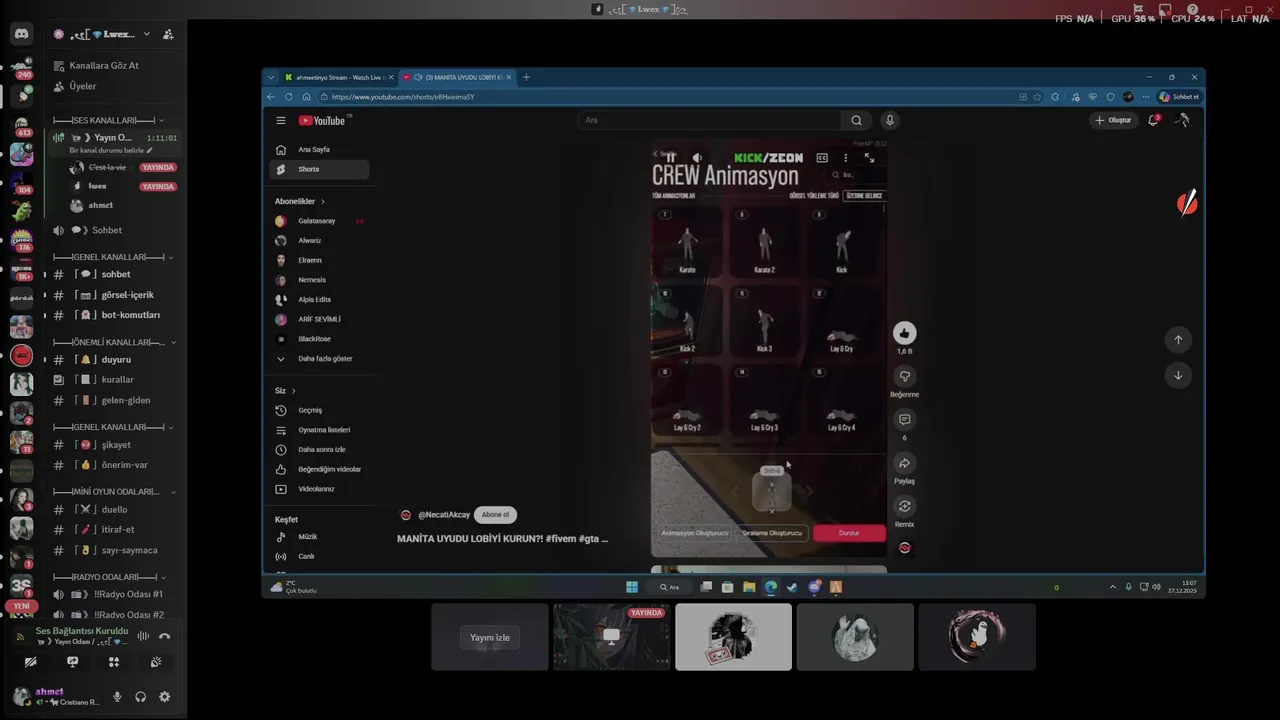Open the bot-komutları channel
Image resolution: width=1280 pixels, height=720 pixels.
point(115,315)
